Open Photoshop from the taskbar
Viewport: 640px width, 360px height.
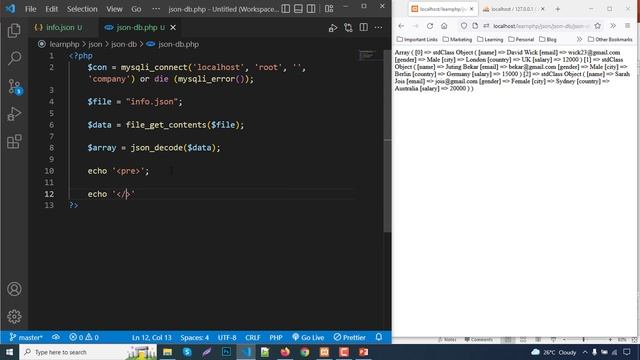pyautogui.click(x=226, y=352)
